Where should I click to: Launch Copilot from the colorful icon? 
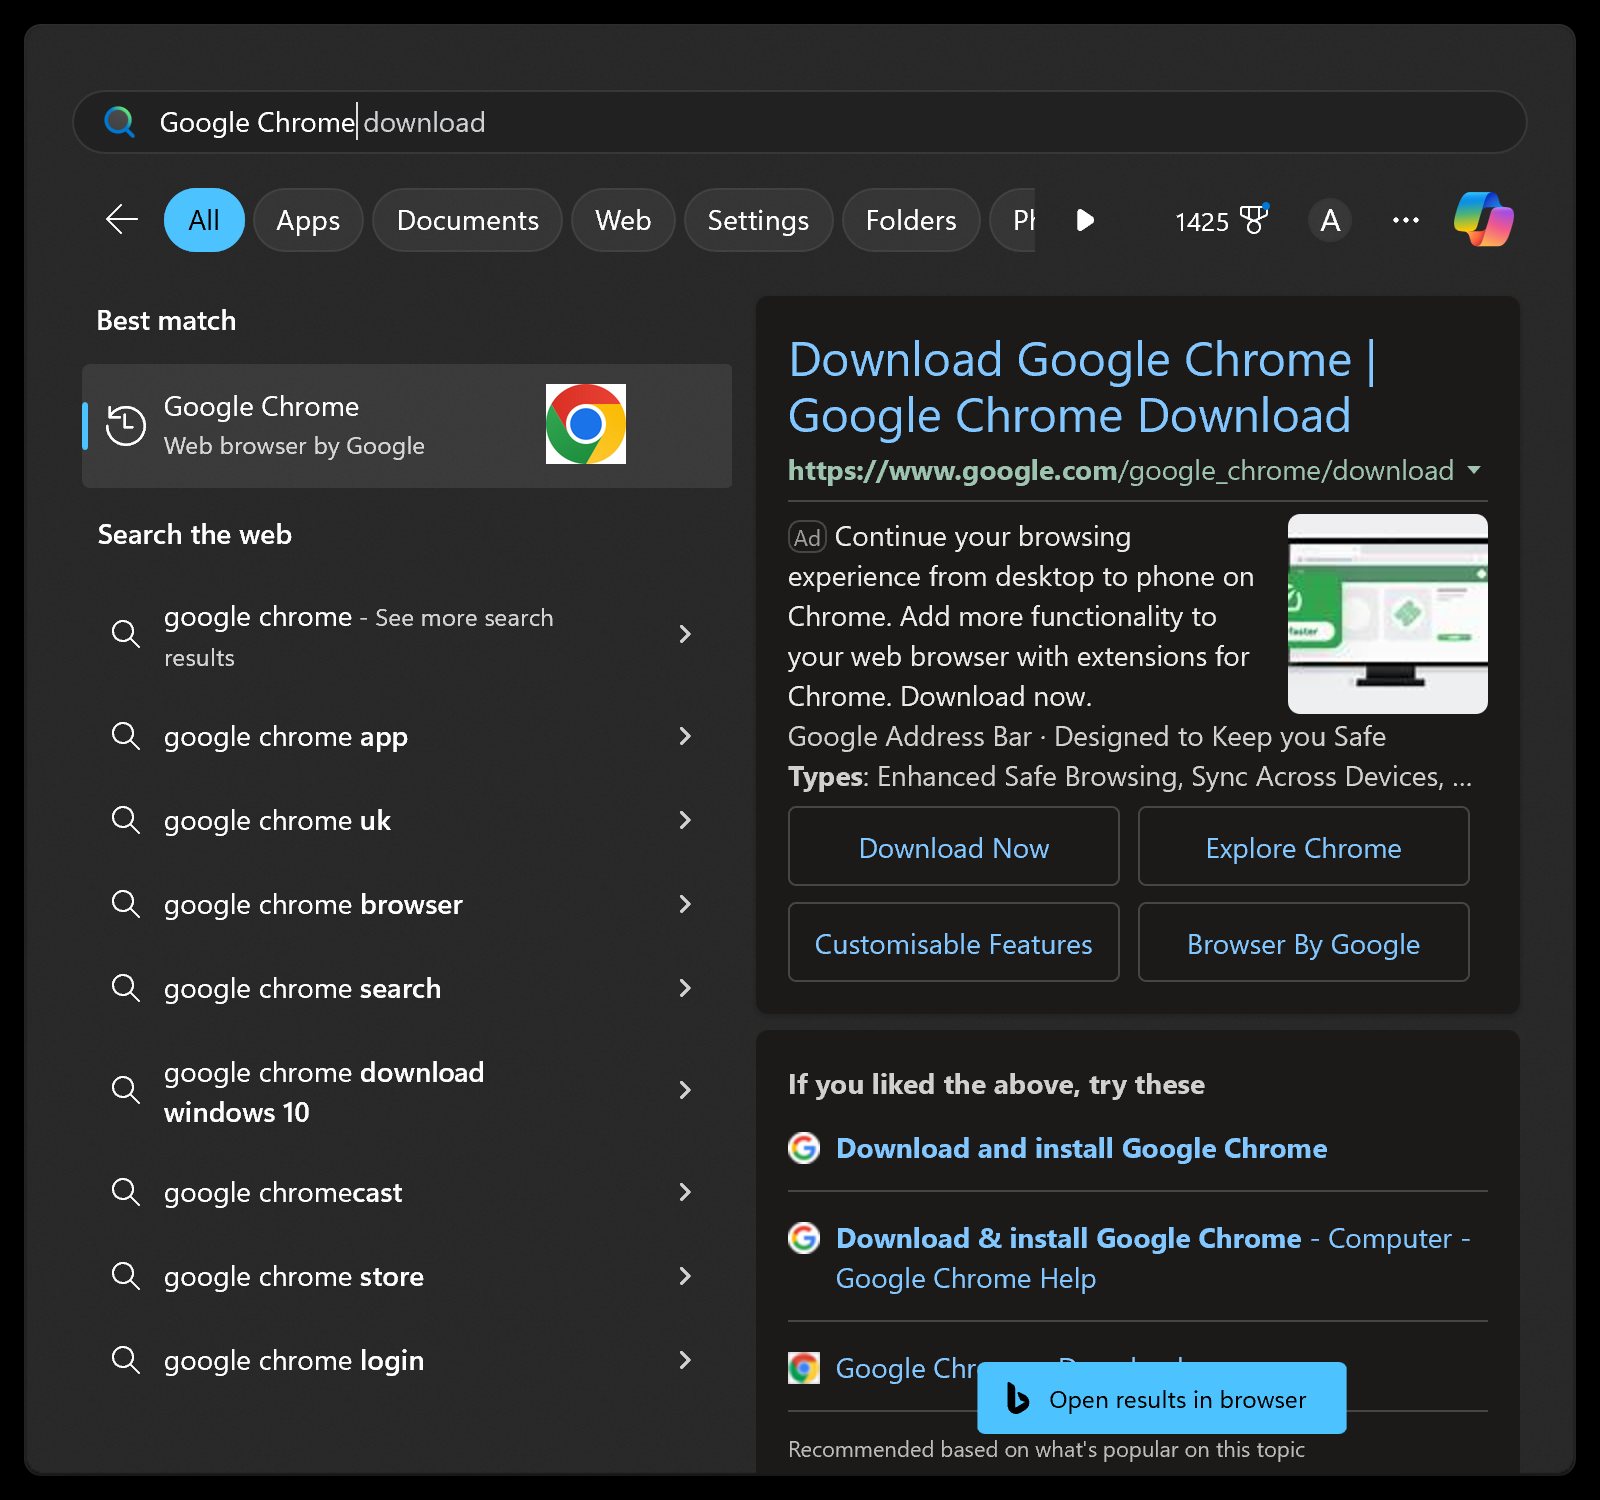tap(1484, 219)
